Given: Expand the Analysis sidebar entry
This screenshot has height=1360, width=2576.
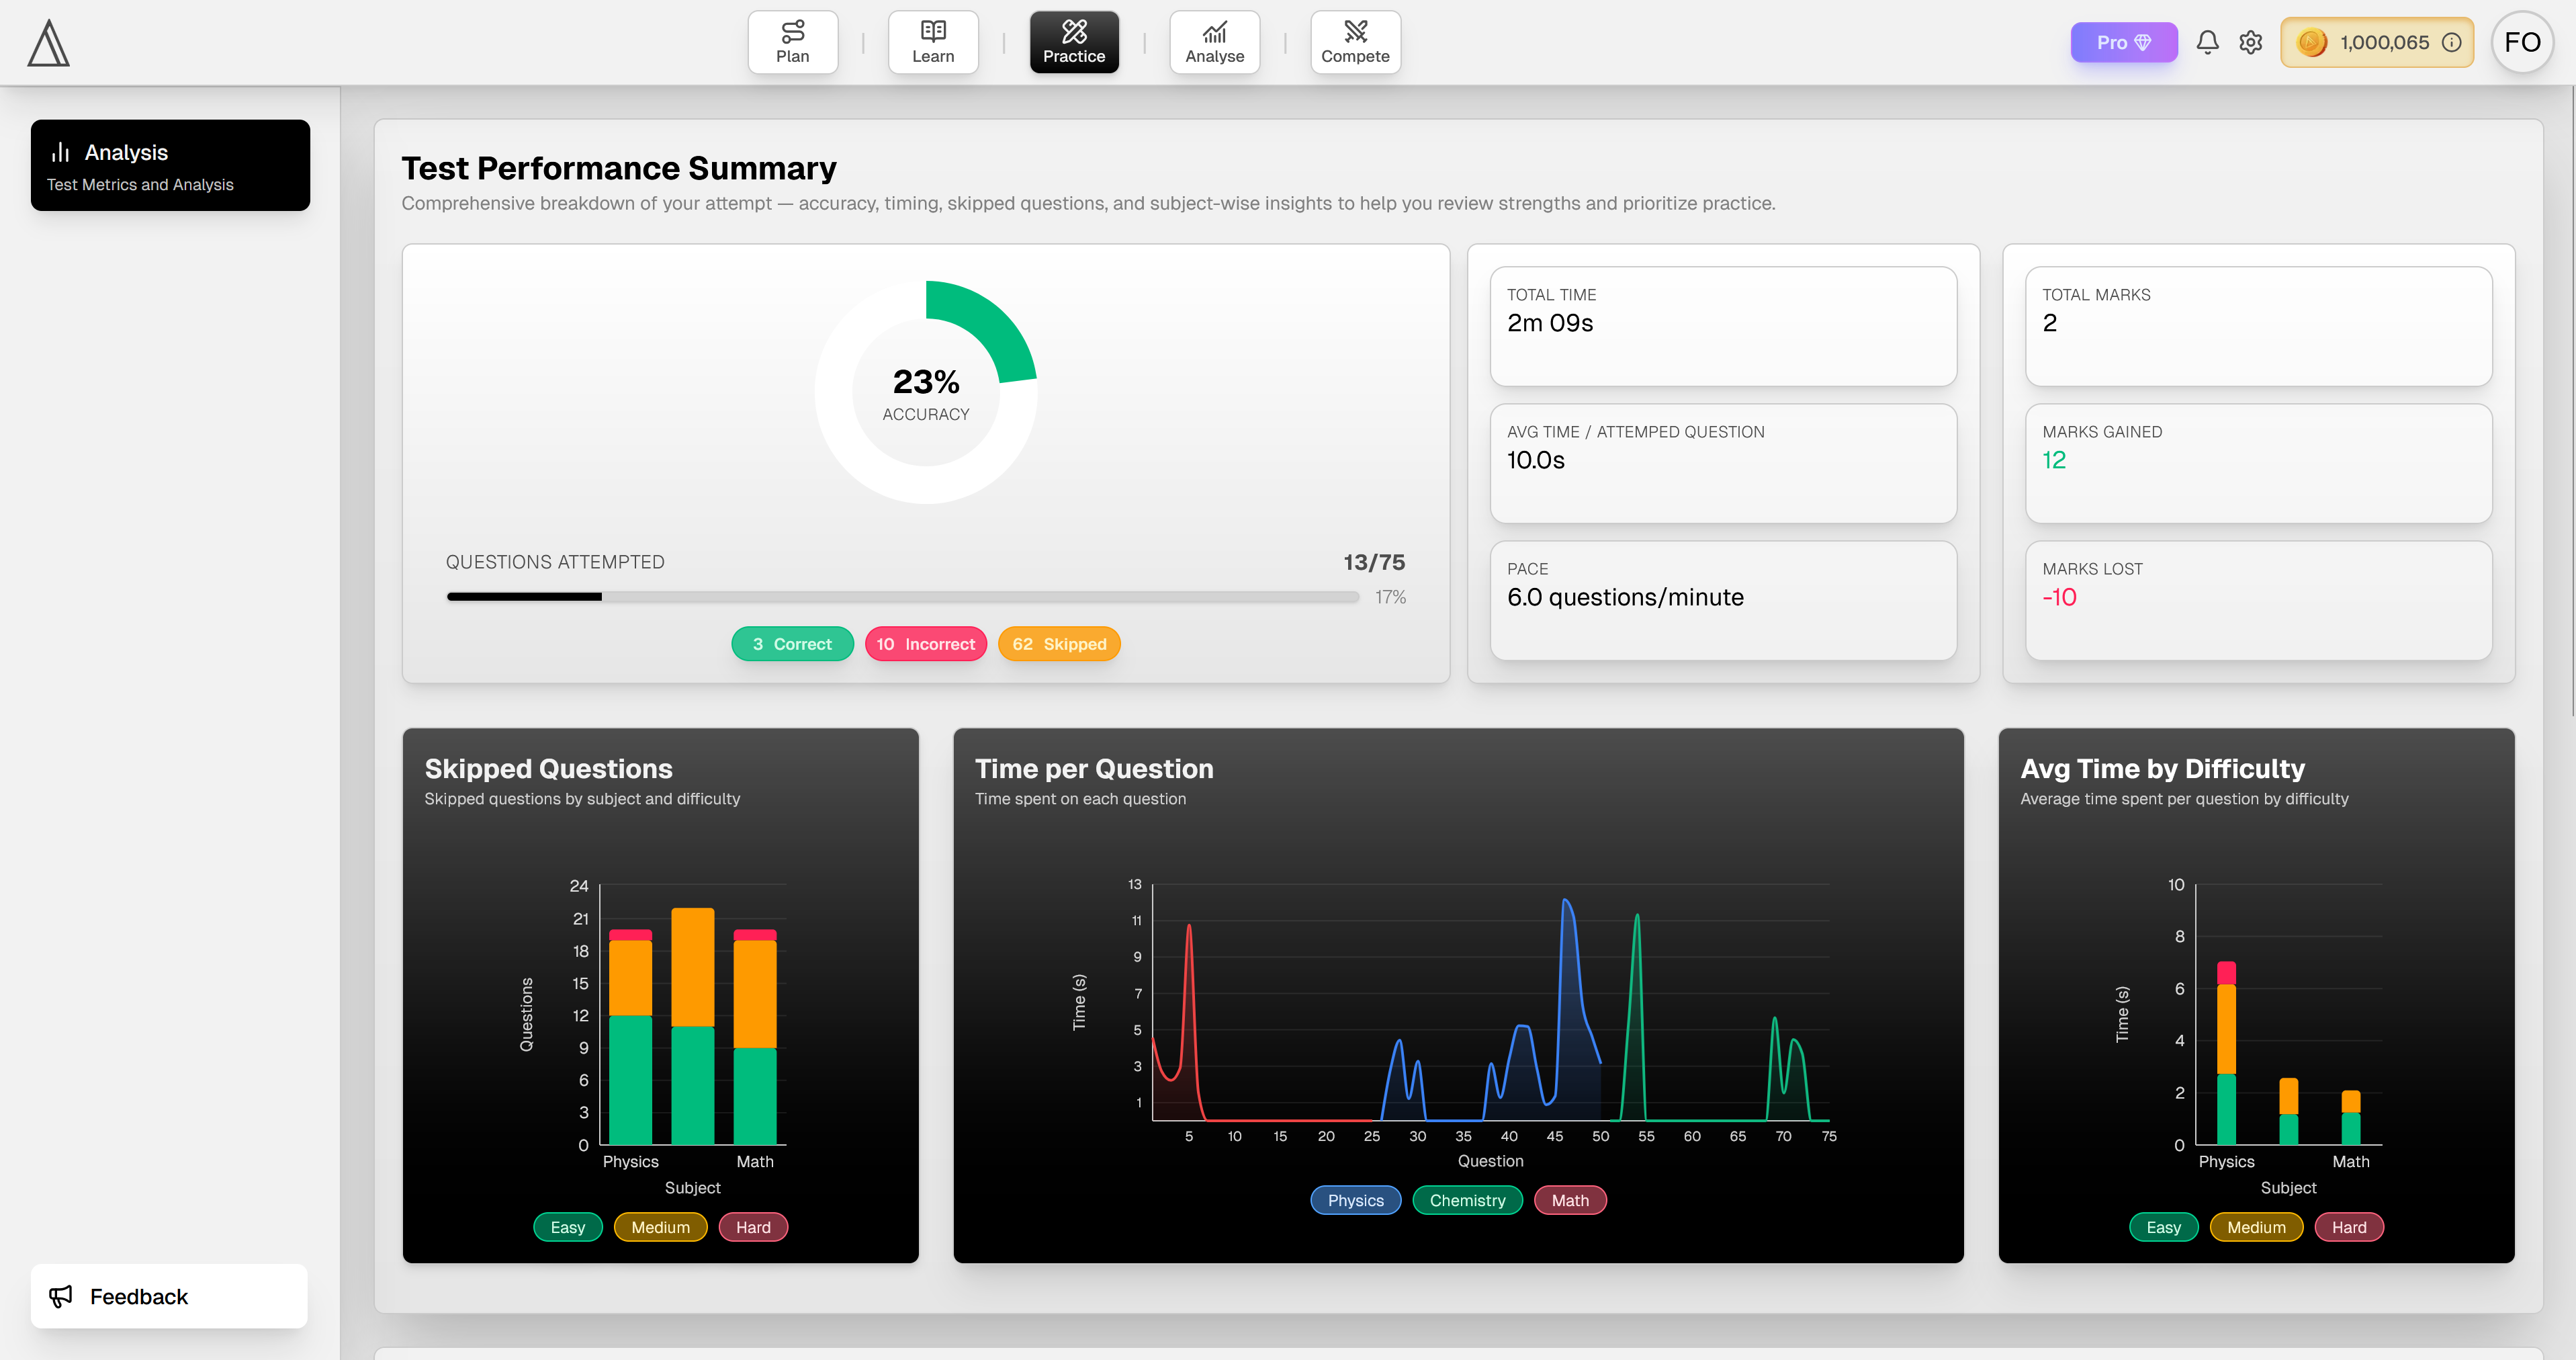Looking at the screenshot, I should pyautogui.click(x=170, y=164).
